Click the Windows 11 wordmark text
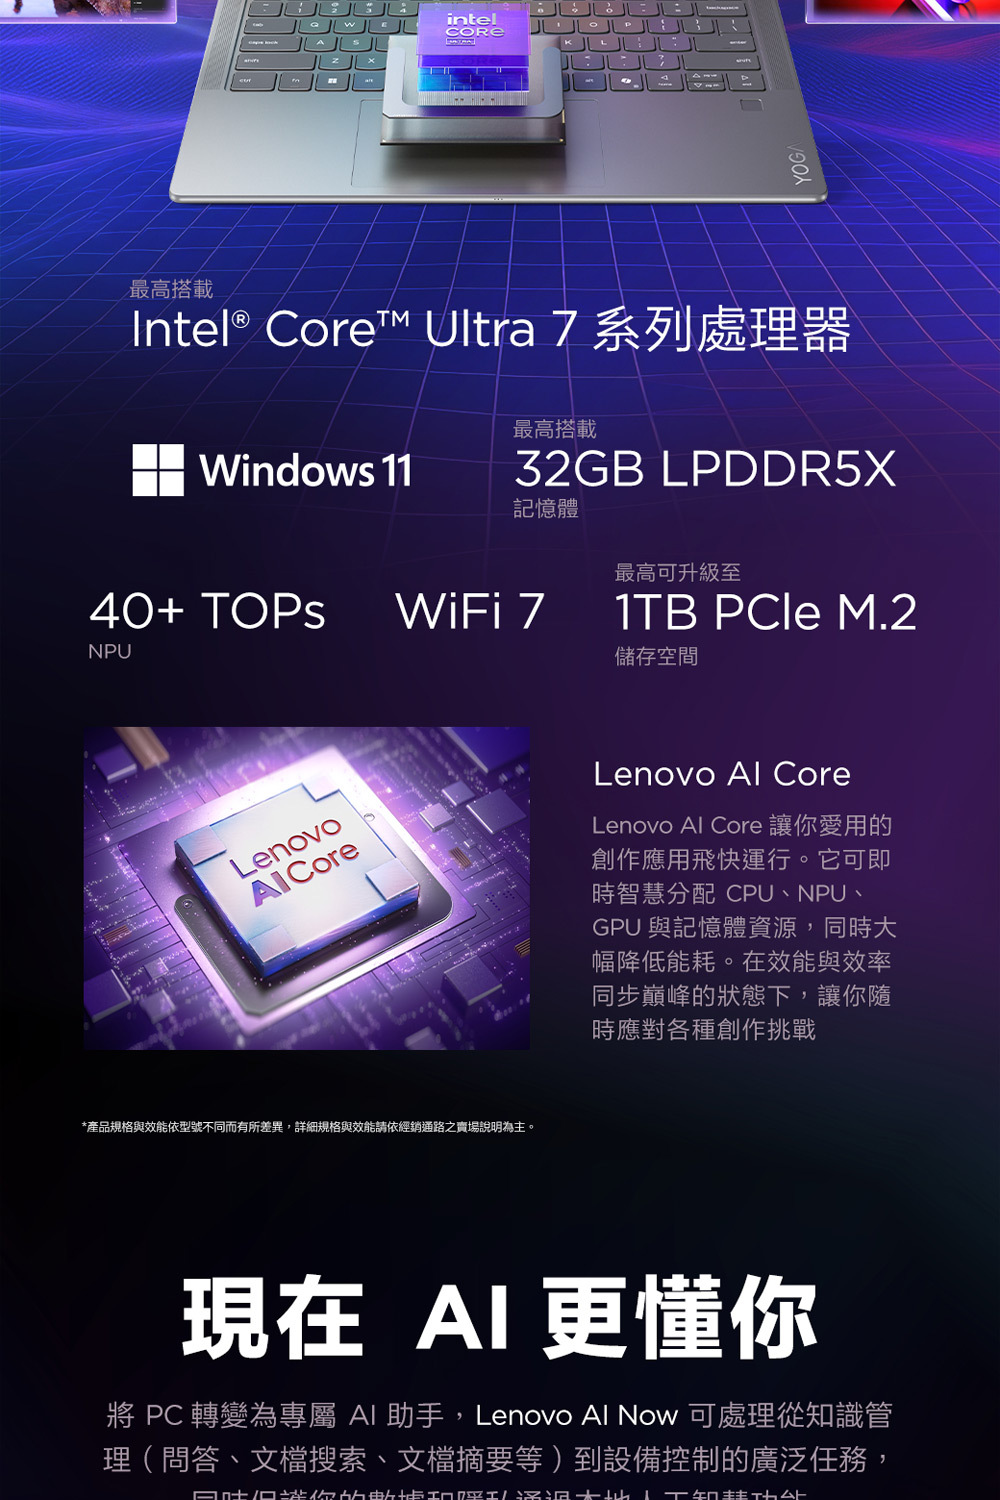Image resolution: width=1000 pixels, height=1500 pixels. tap(306, 470)
